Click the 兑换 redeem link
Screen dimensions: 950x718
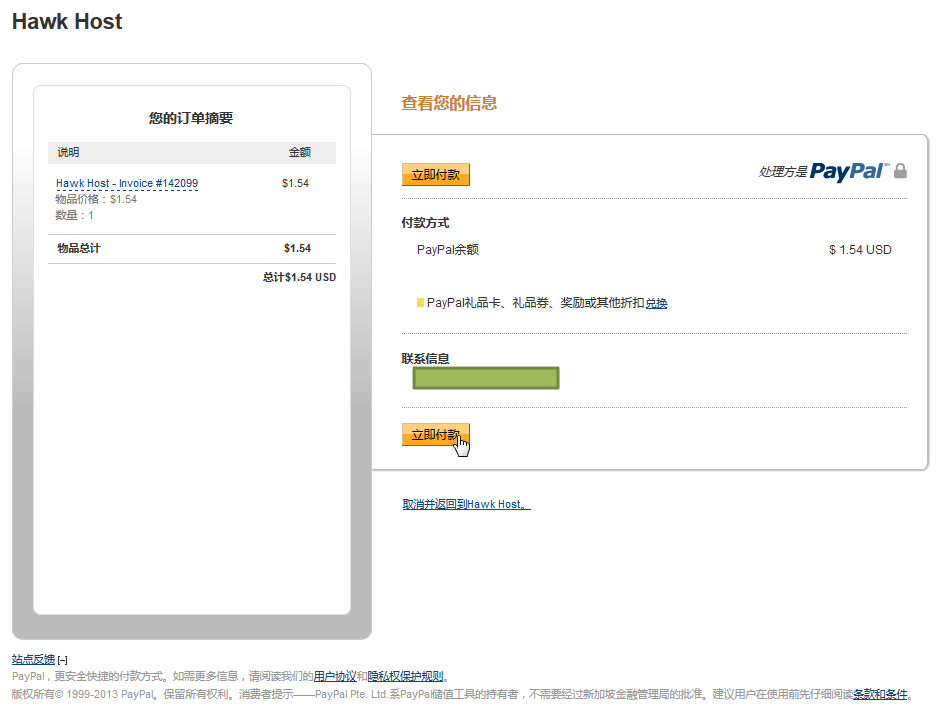pos(656,303)
